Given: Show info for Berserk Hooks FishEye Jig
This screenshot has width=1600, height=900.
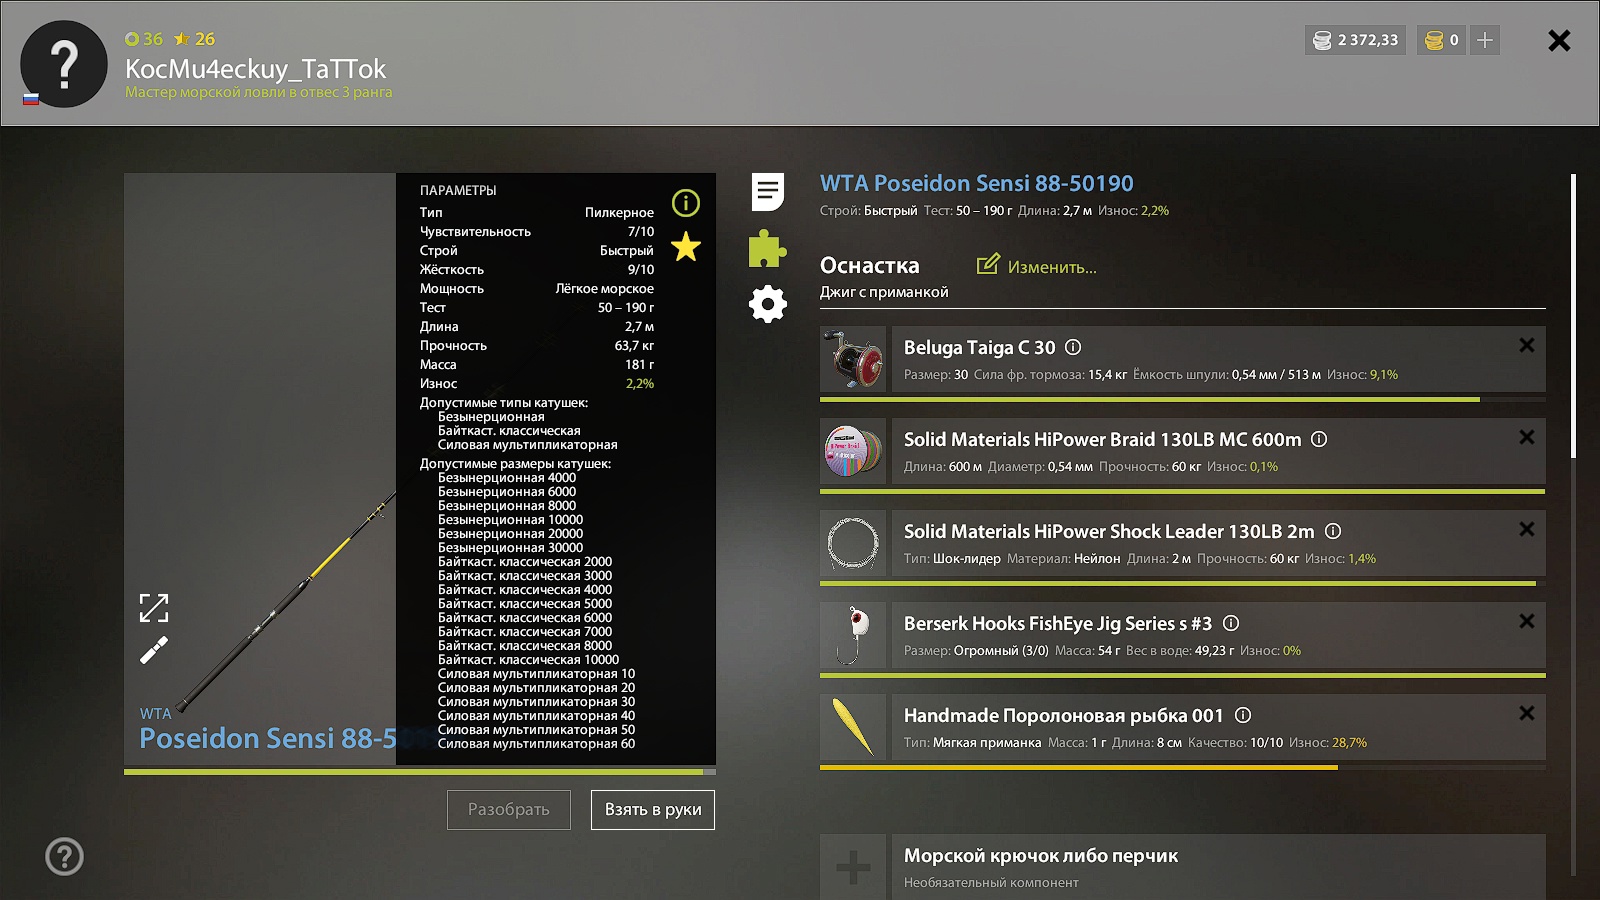Looking at the screenshot, I should [x=1231, y=623].
